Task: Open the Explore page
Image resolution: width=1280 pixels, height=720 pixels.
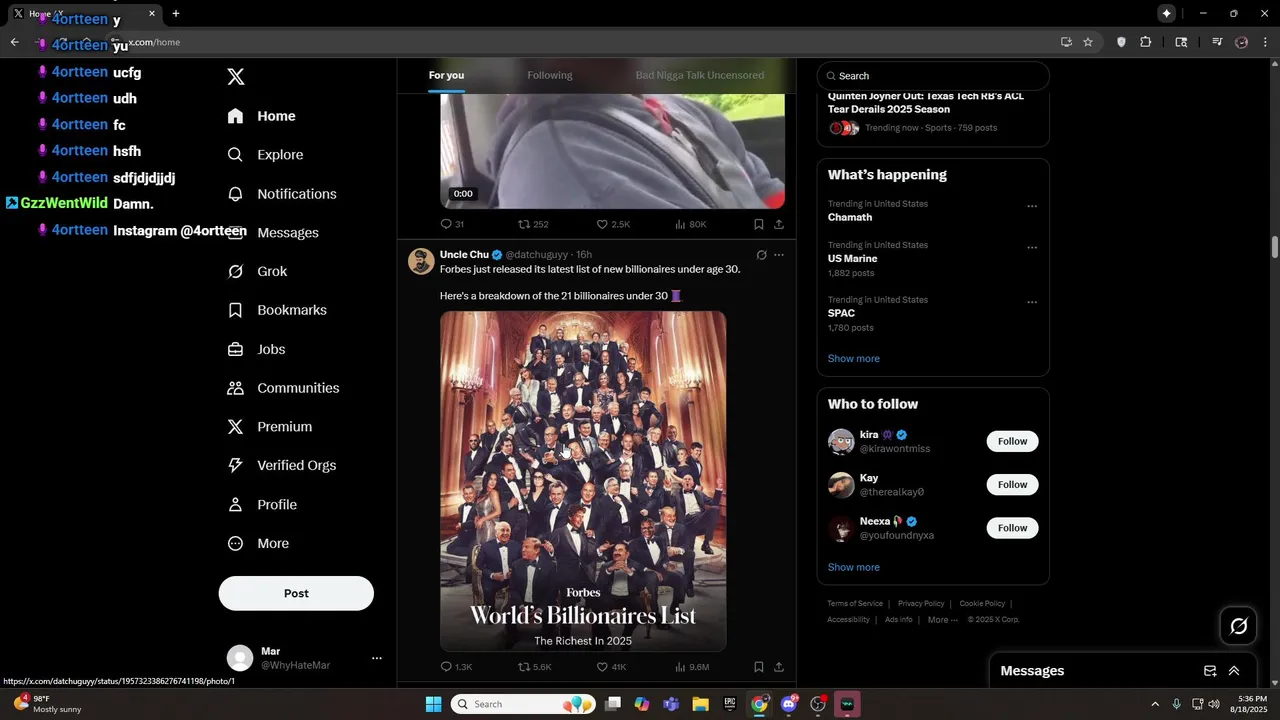Action: (x=265, y=155)
